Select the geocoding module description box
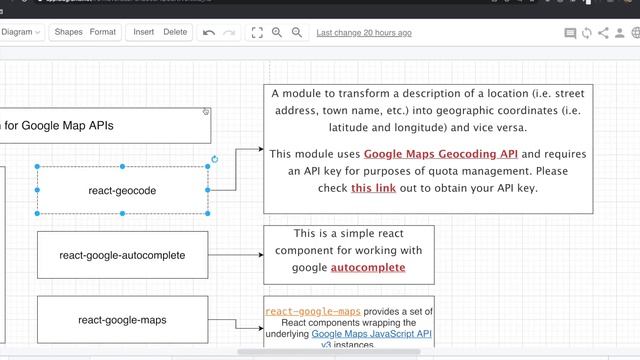This screenshot has width=640, height=360. tap(428, 149)
